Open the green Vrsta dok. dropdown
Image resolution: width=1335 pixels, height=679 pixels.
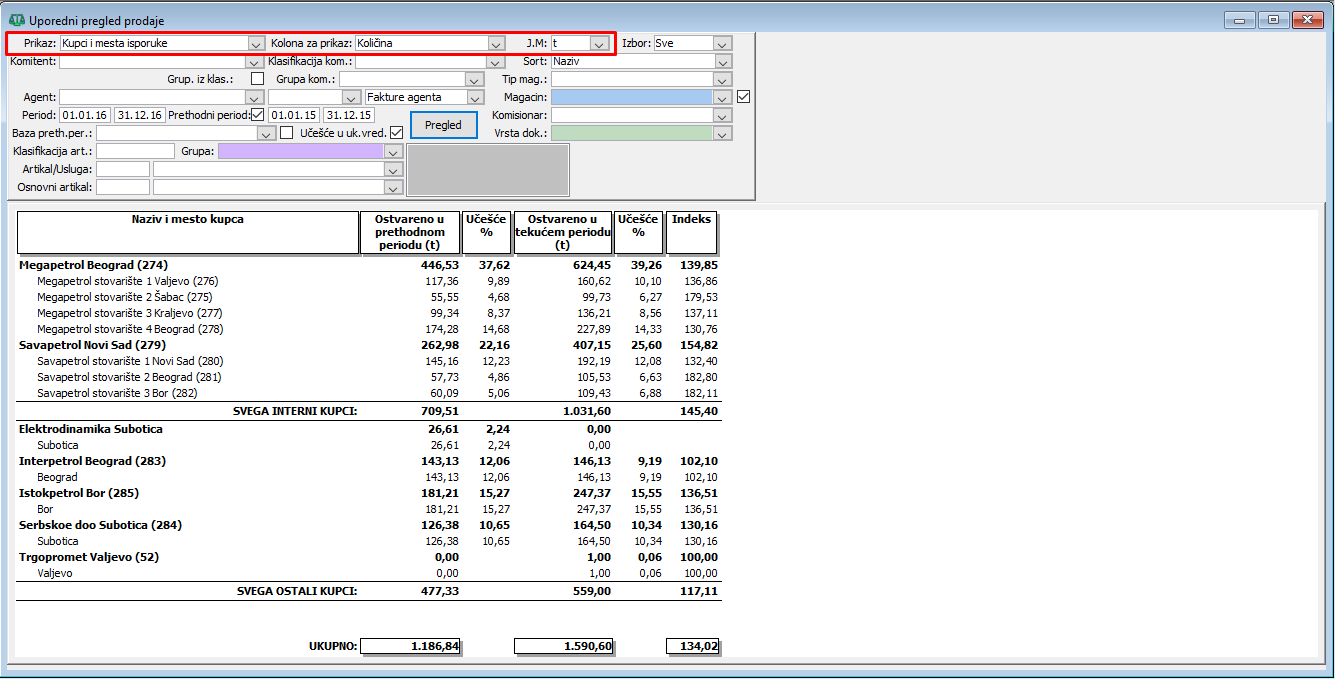(x=723, y=133)
